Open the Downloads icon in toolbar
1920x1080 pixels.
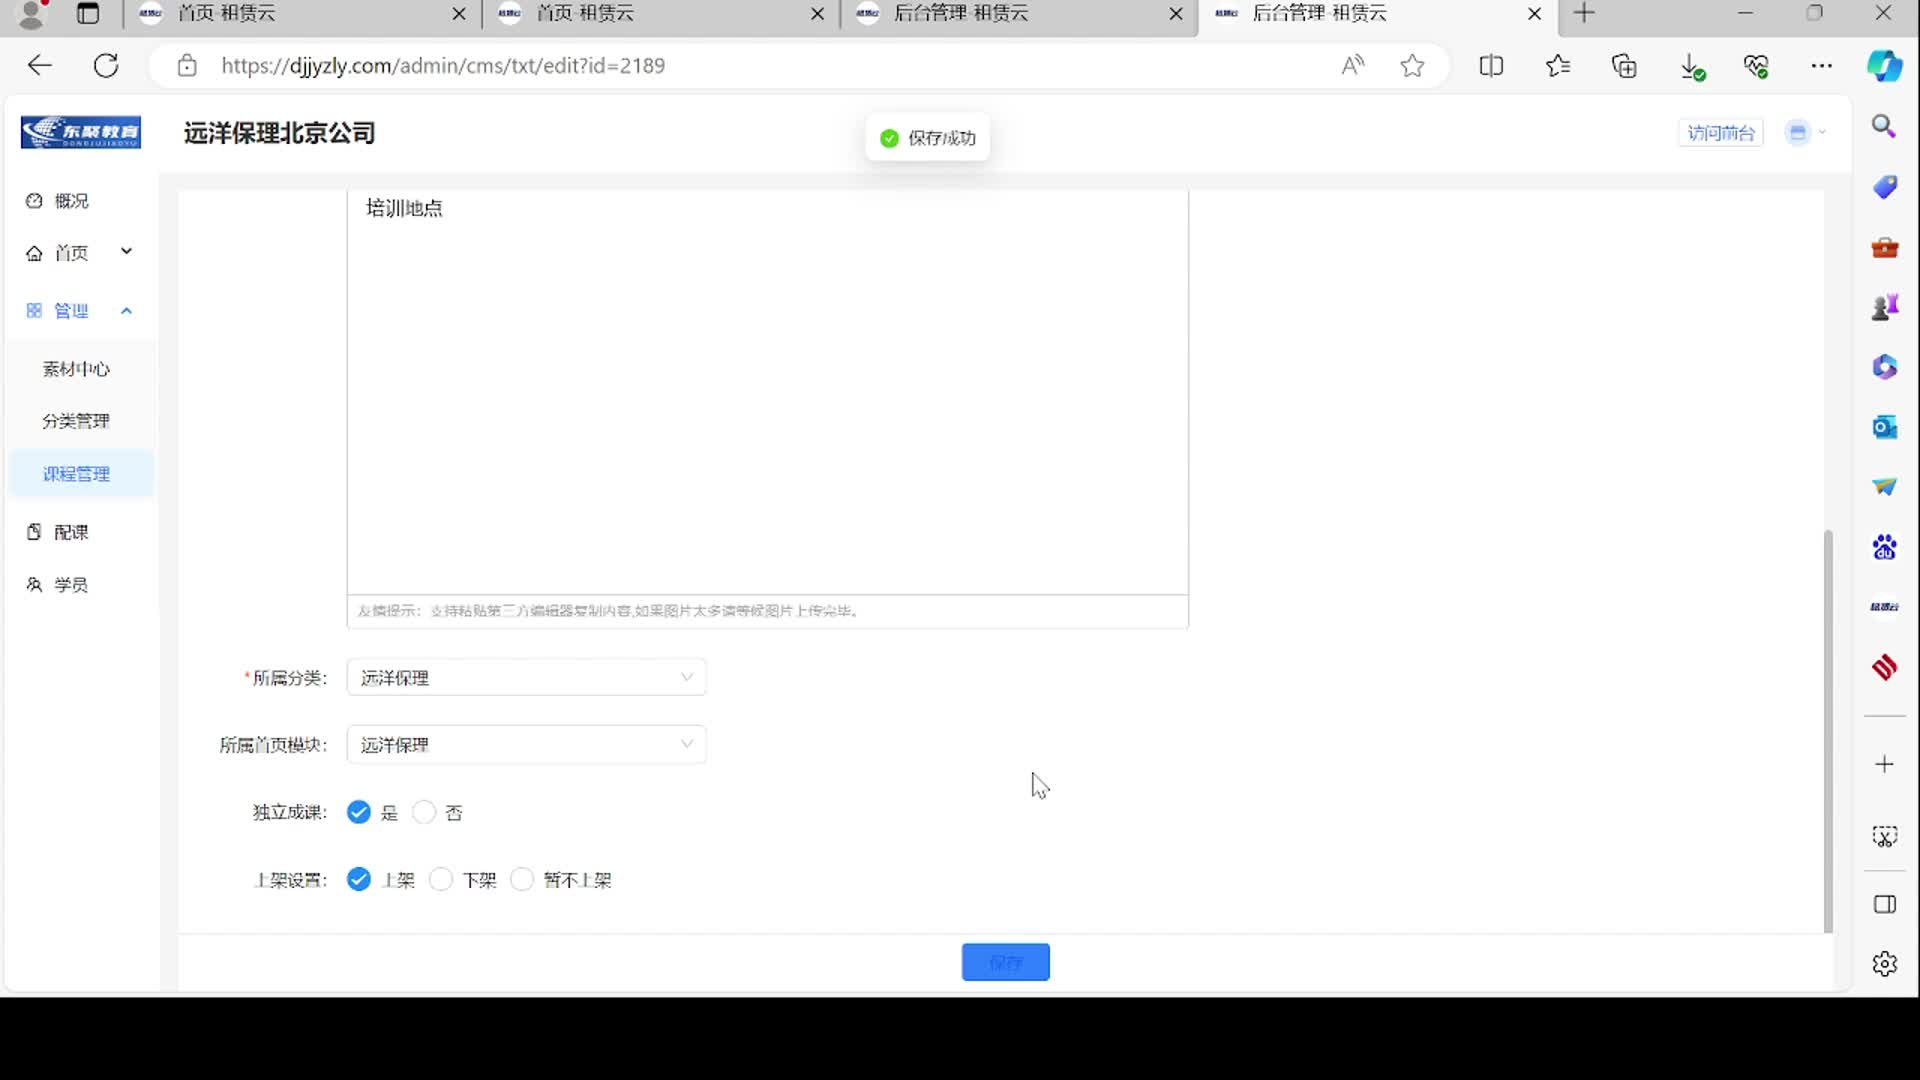click(1691, 66)
